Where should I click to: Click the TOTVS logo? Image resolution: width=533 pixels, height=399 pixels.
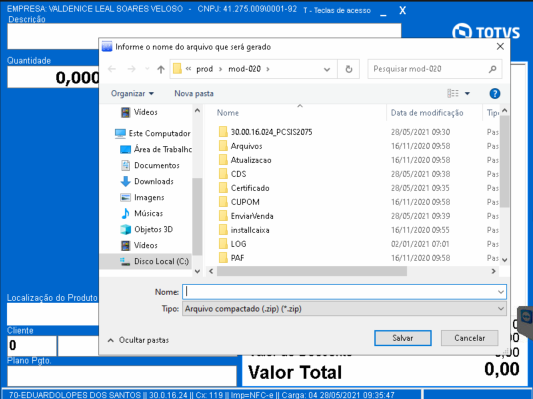point(486,32)
